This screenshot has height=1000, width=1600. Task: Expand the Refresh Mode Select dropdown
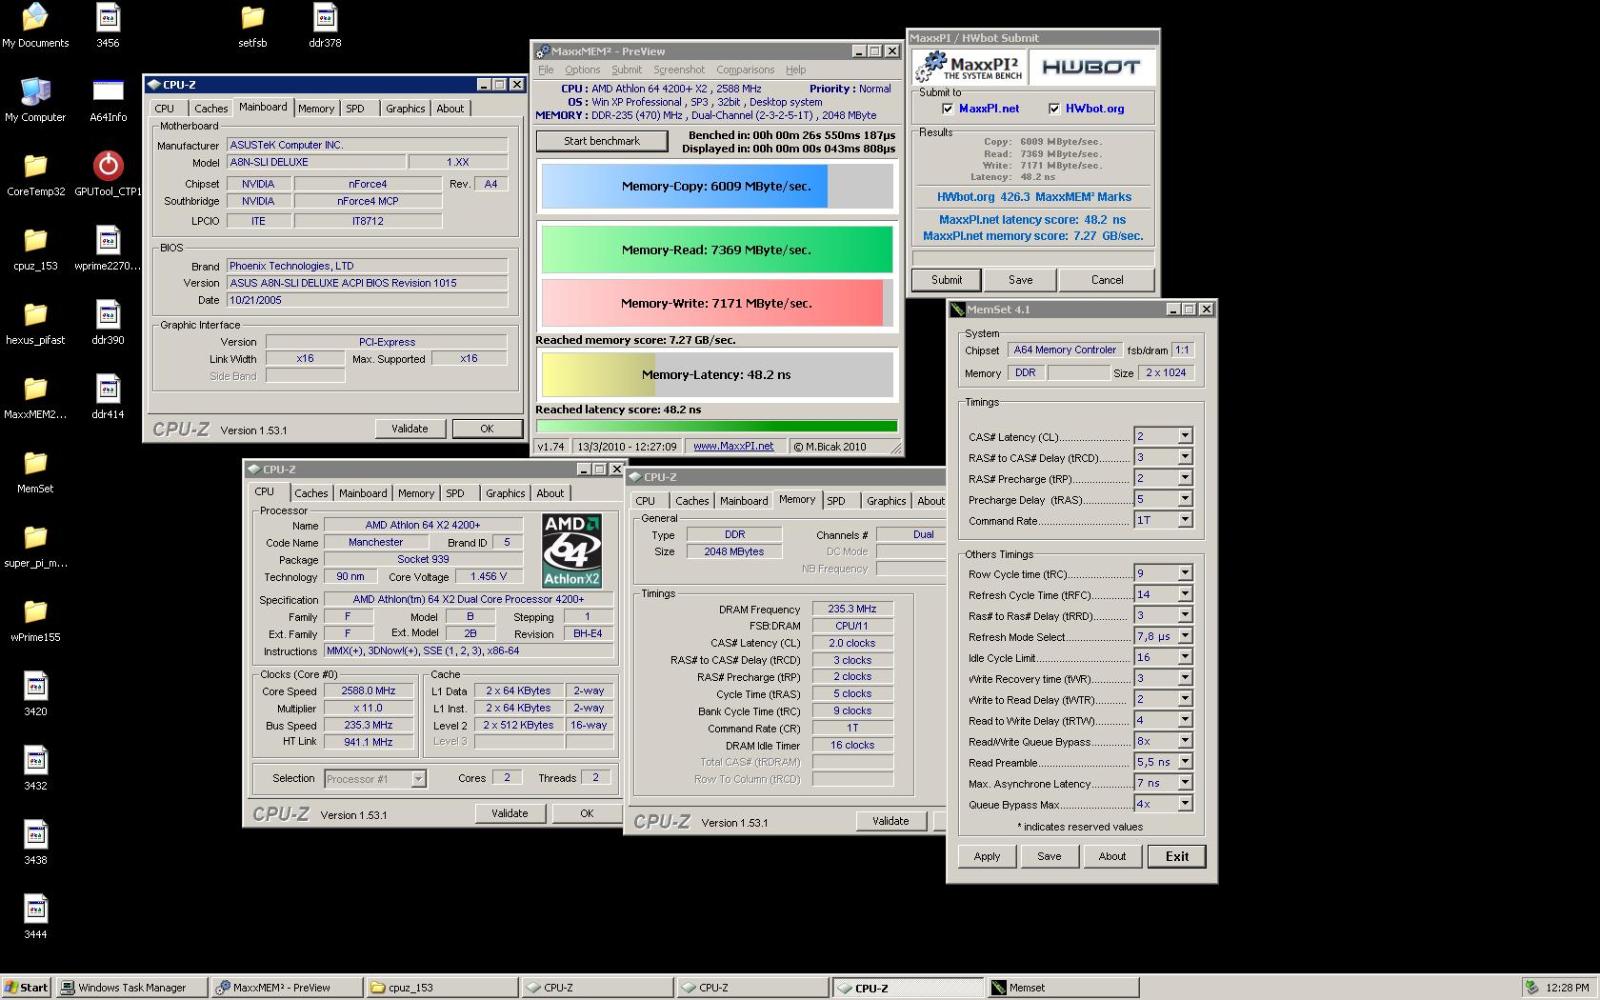coord(1185,636)
